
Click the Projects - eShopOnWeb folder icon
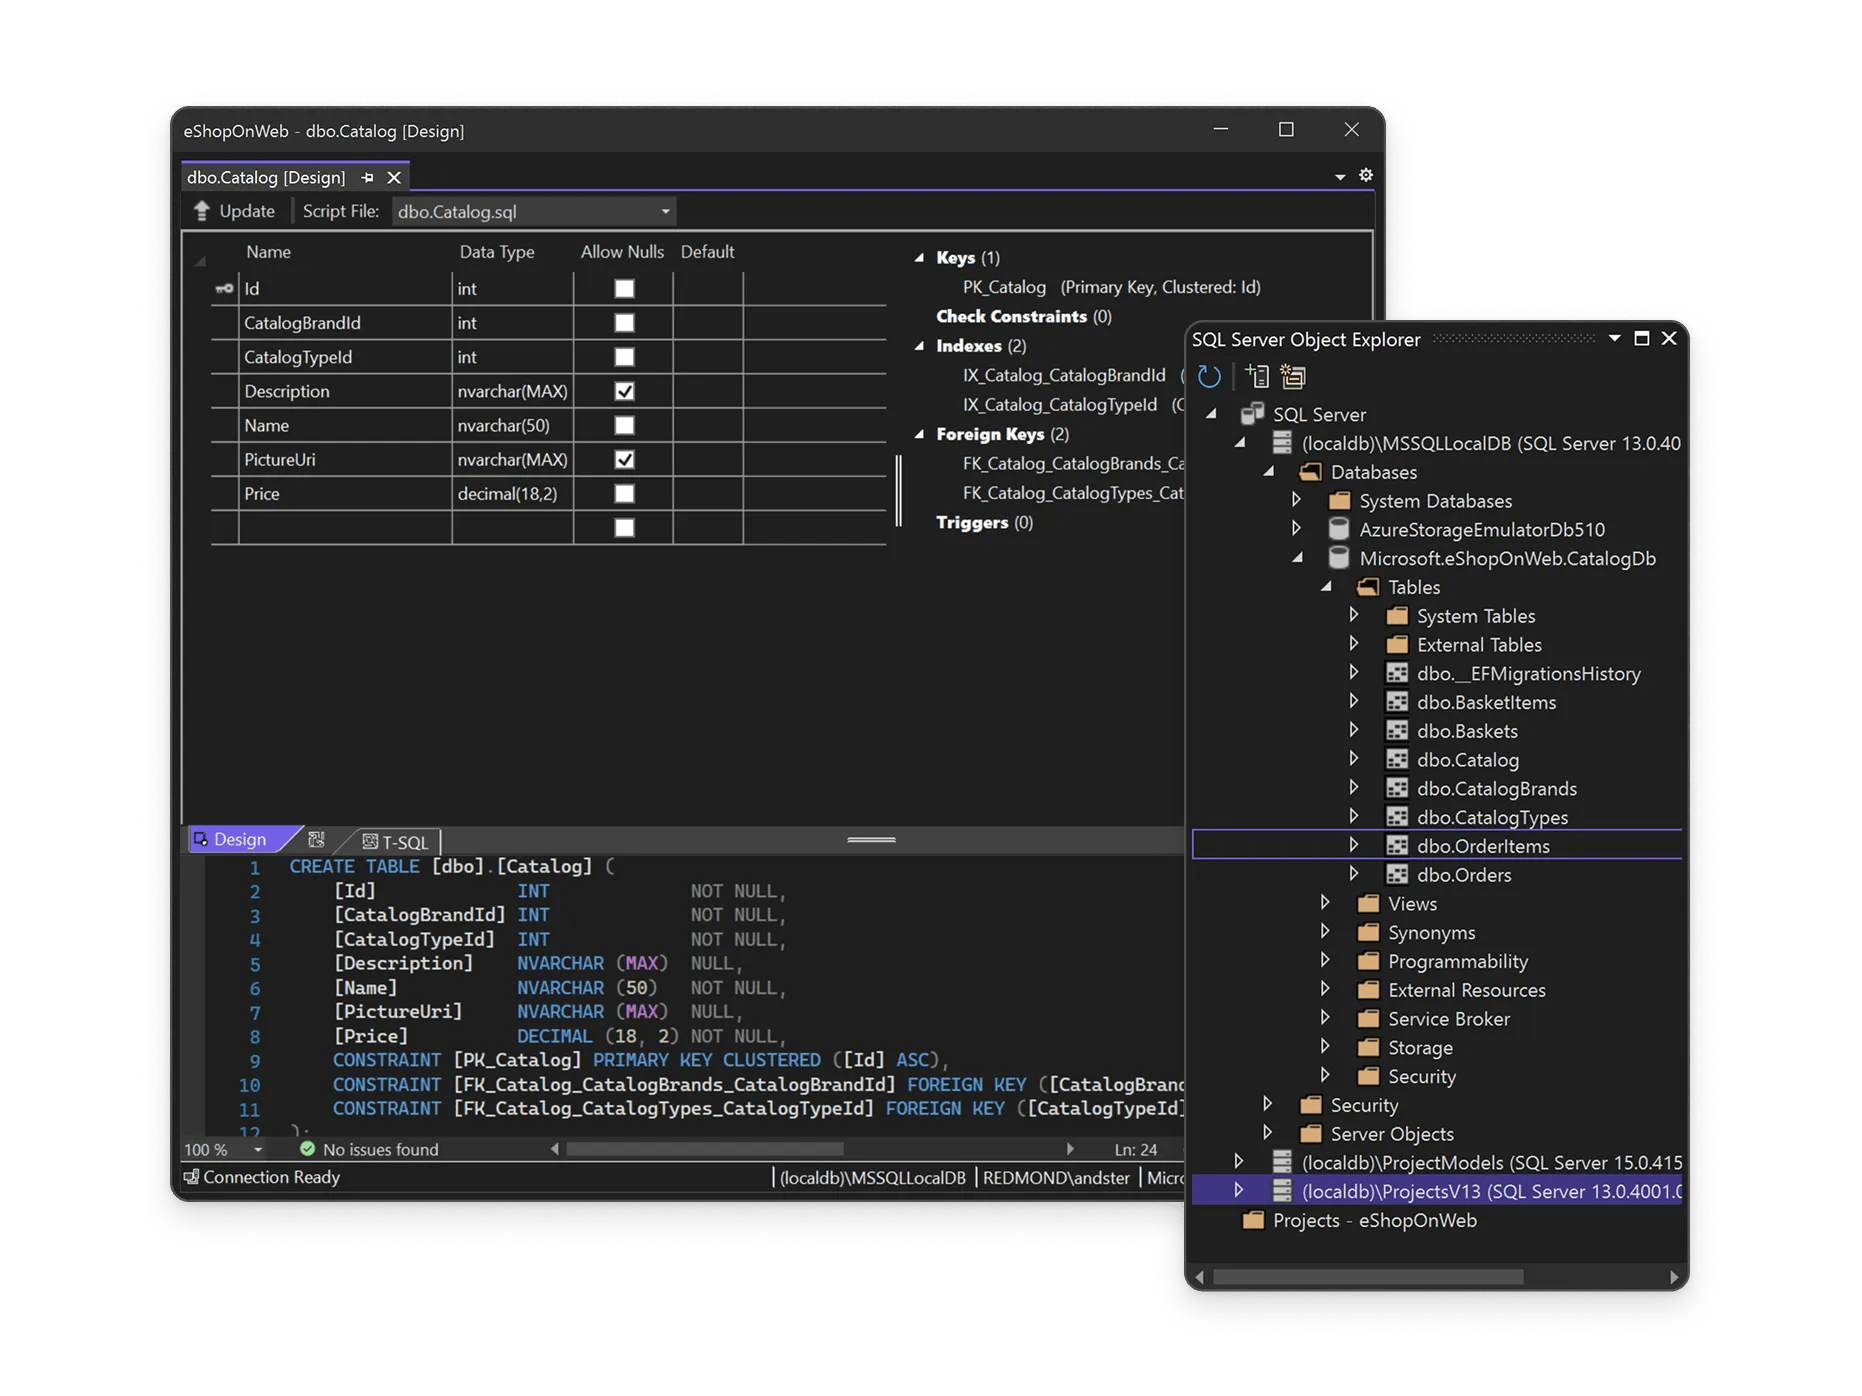click(1253, 1221)
